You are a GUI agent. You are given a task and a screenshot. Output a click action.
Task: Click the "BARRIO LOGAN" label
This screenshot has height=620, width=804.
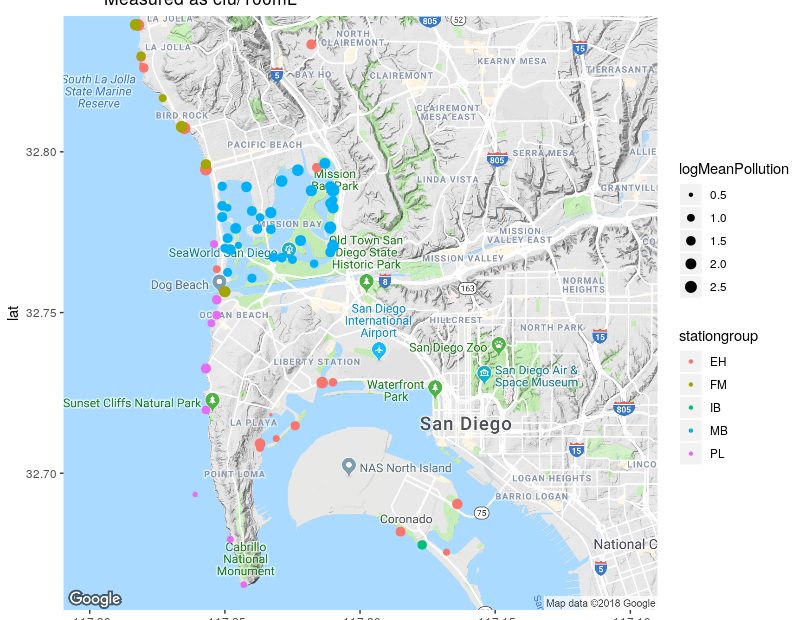pyautogui.click(x=532, y=496)
